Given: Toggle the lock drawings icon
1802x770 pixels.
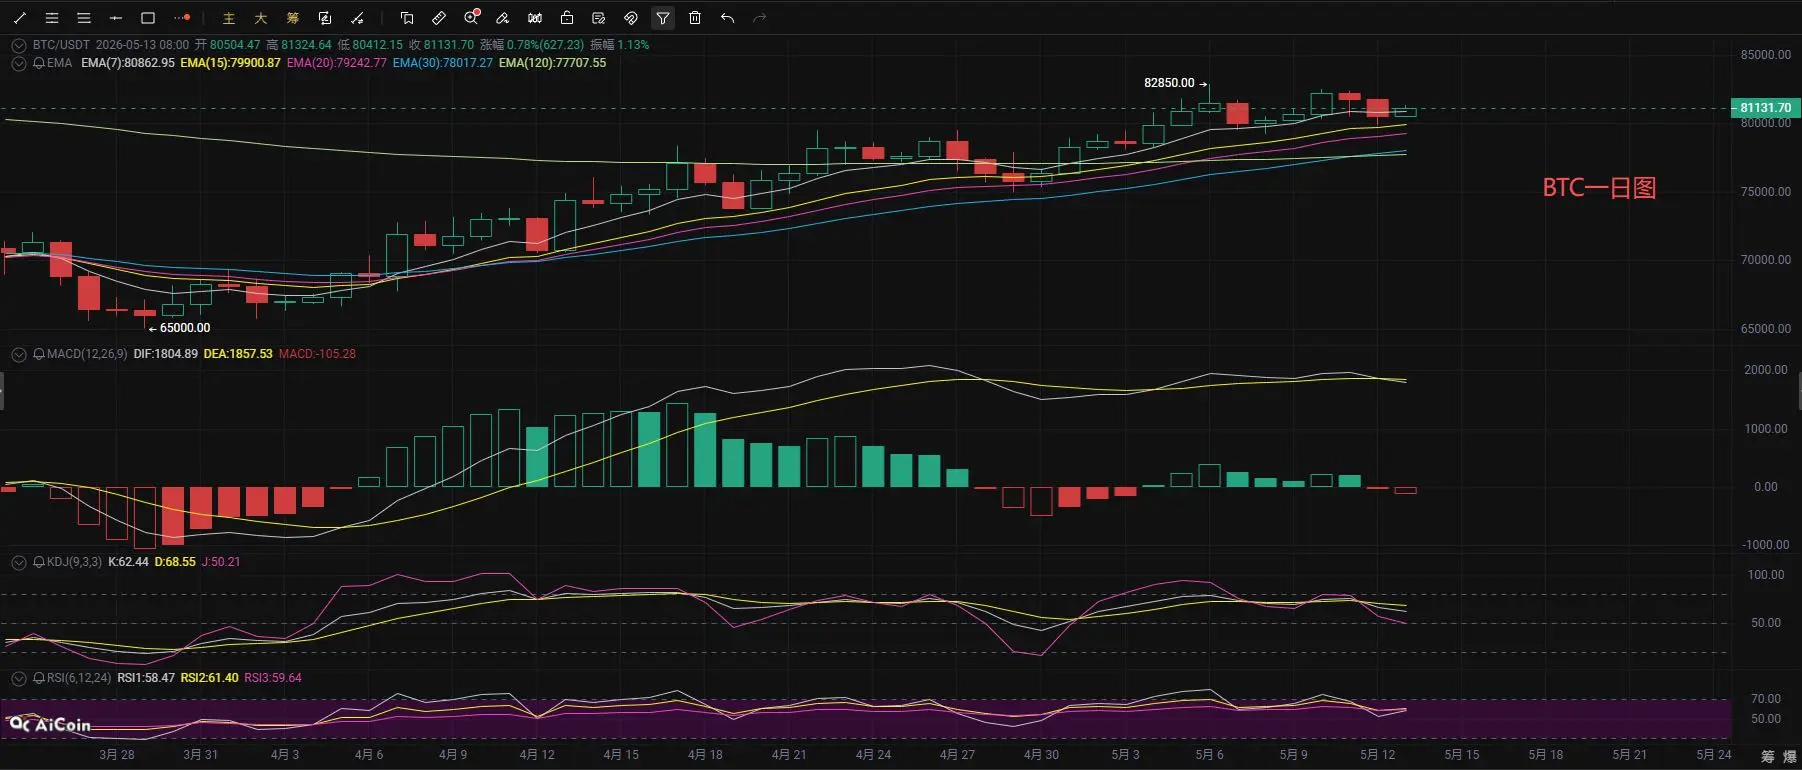Looking at the screenshot, I should point(567,18).
